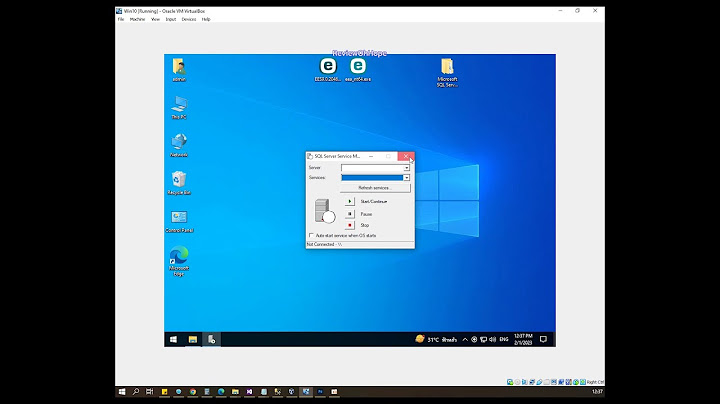Click the highlighted Services combo field

click(372, 178)
